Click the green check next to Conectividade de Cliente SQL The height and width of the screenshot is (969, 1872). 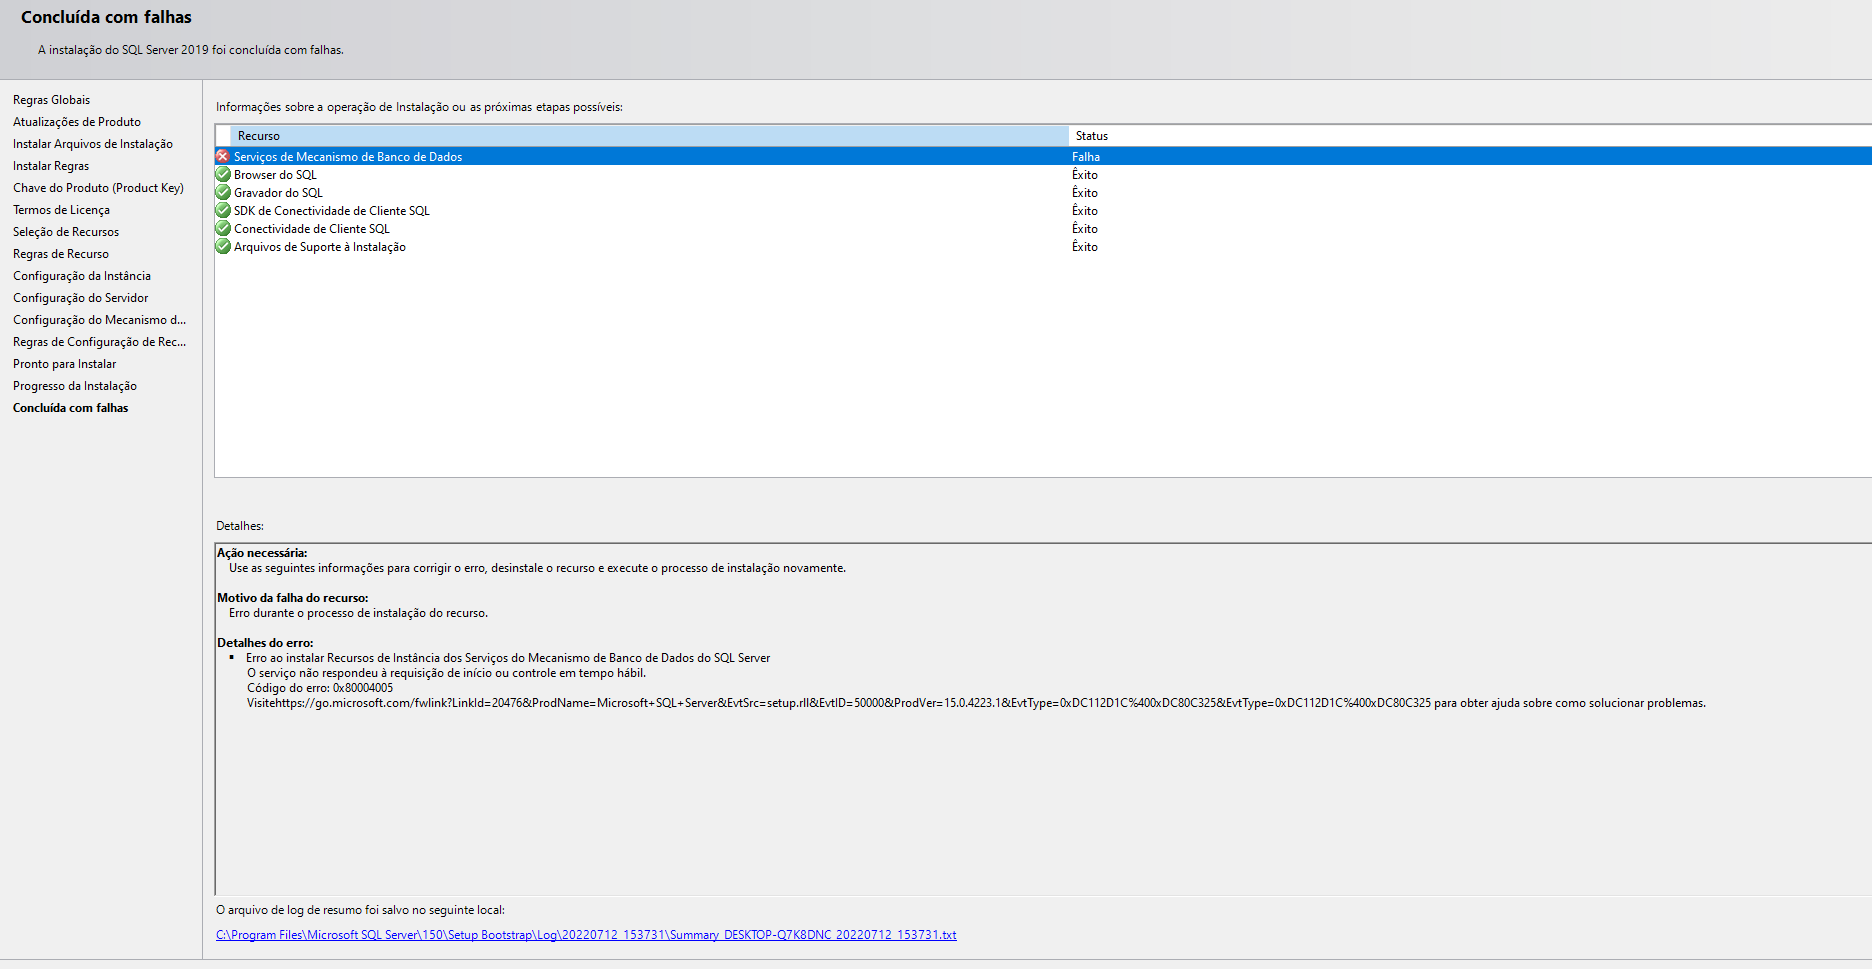(223, 228)
